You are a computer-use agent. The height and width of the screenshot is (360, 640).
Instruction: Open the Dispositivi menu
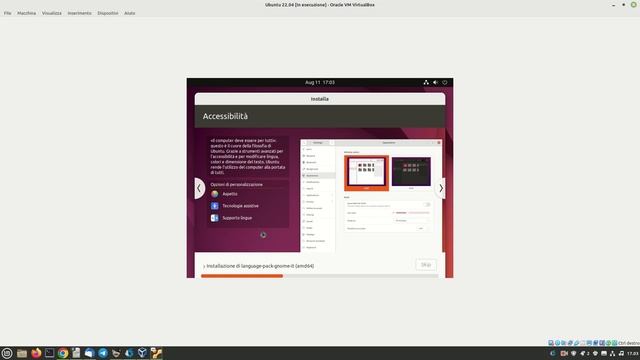108,13
